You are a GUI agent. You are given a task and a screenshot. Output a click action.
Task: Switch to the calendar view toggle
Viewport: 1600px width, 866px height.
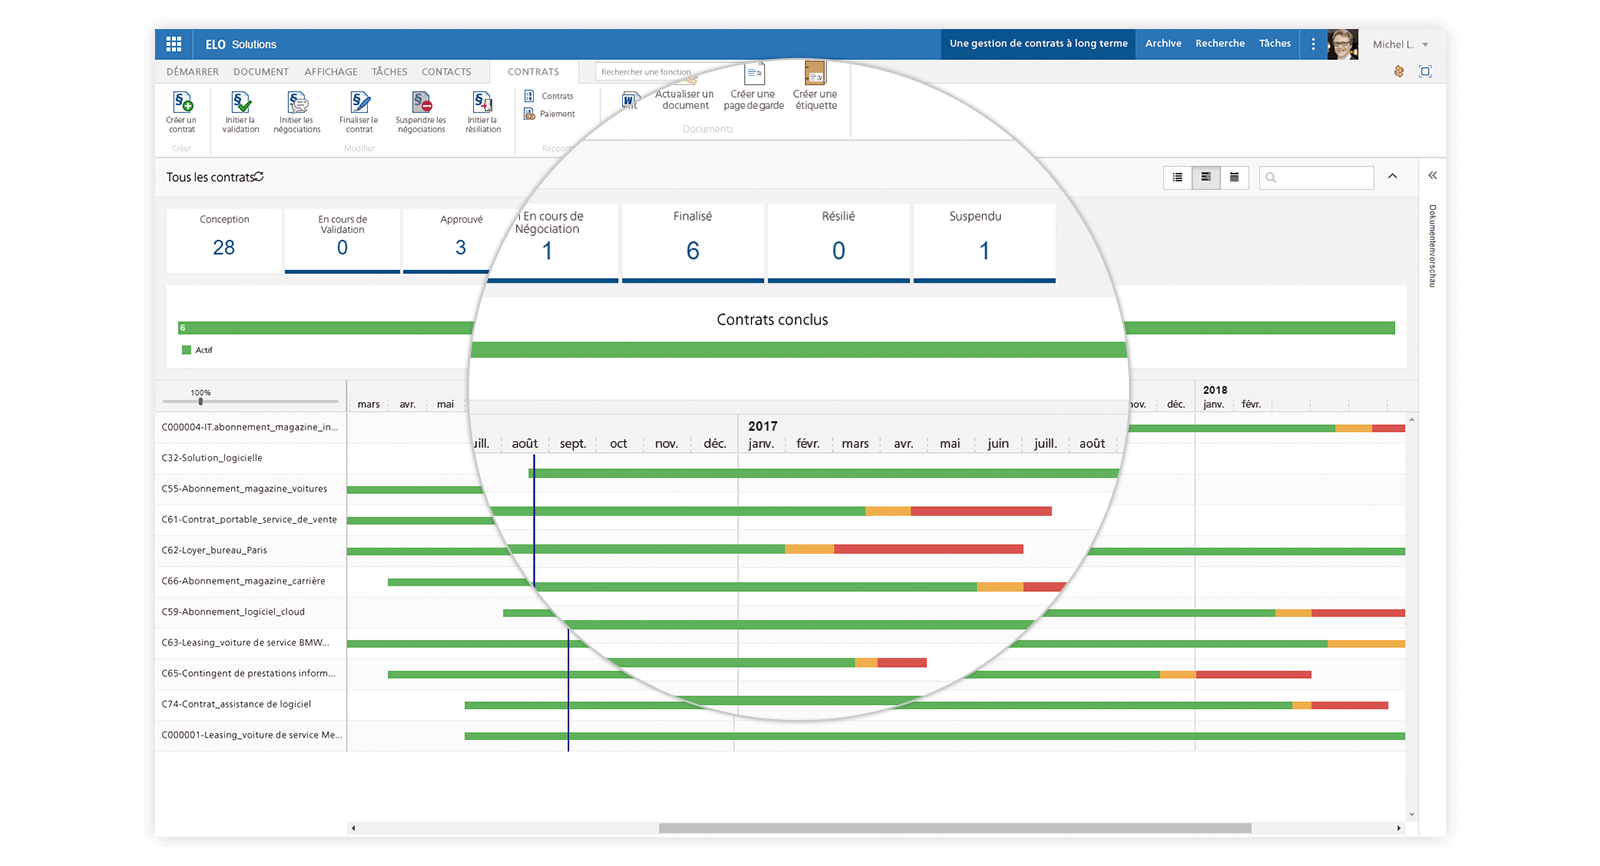(1234, 177)
